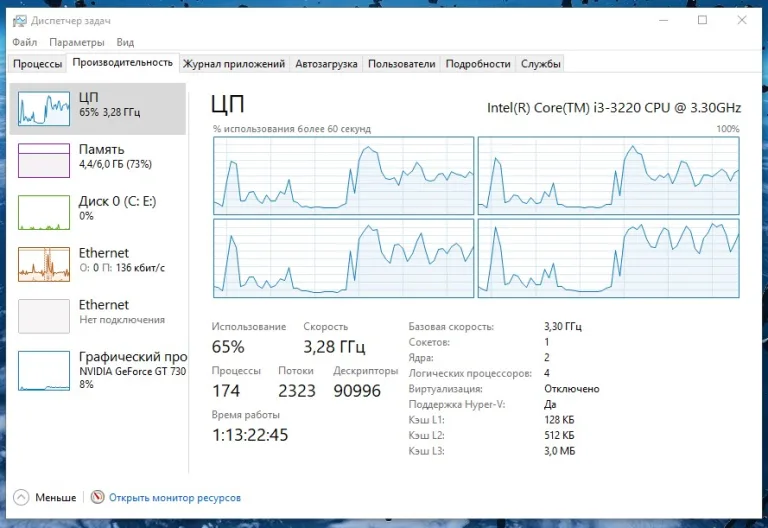Switch to the Производительность tab

(122, 63)
